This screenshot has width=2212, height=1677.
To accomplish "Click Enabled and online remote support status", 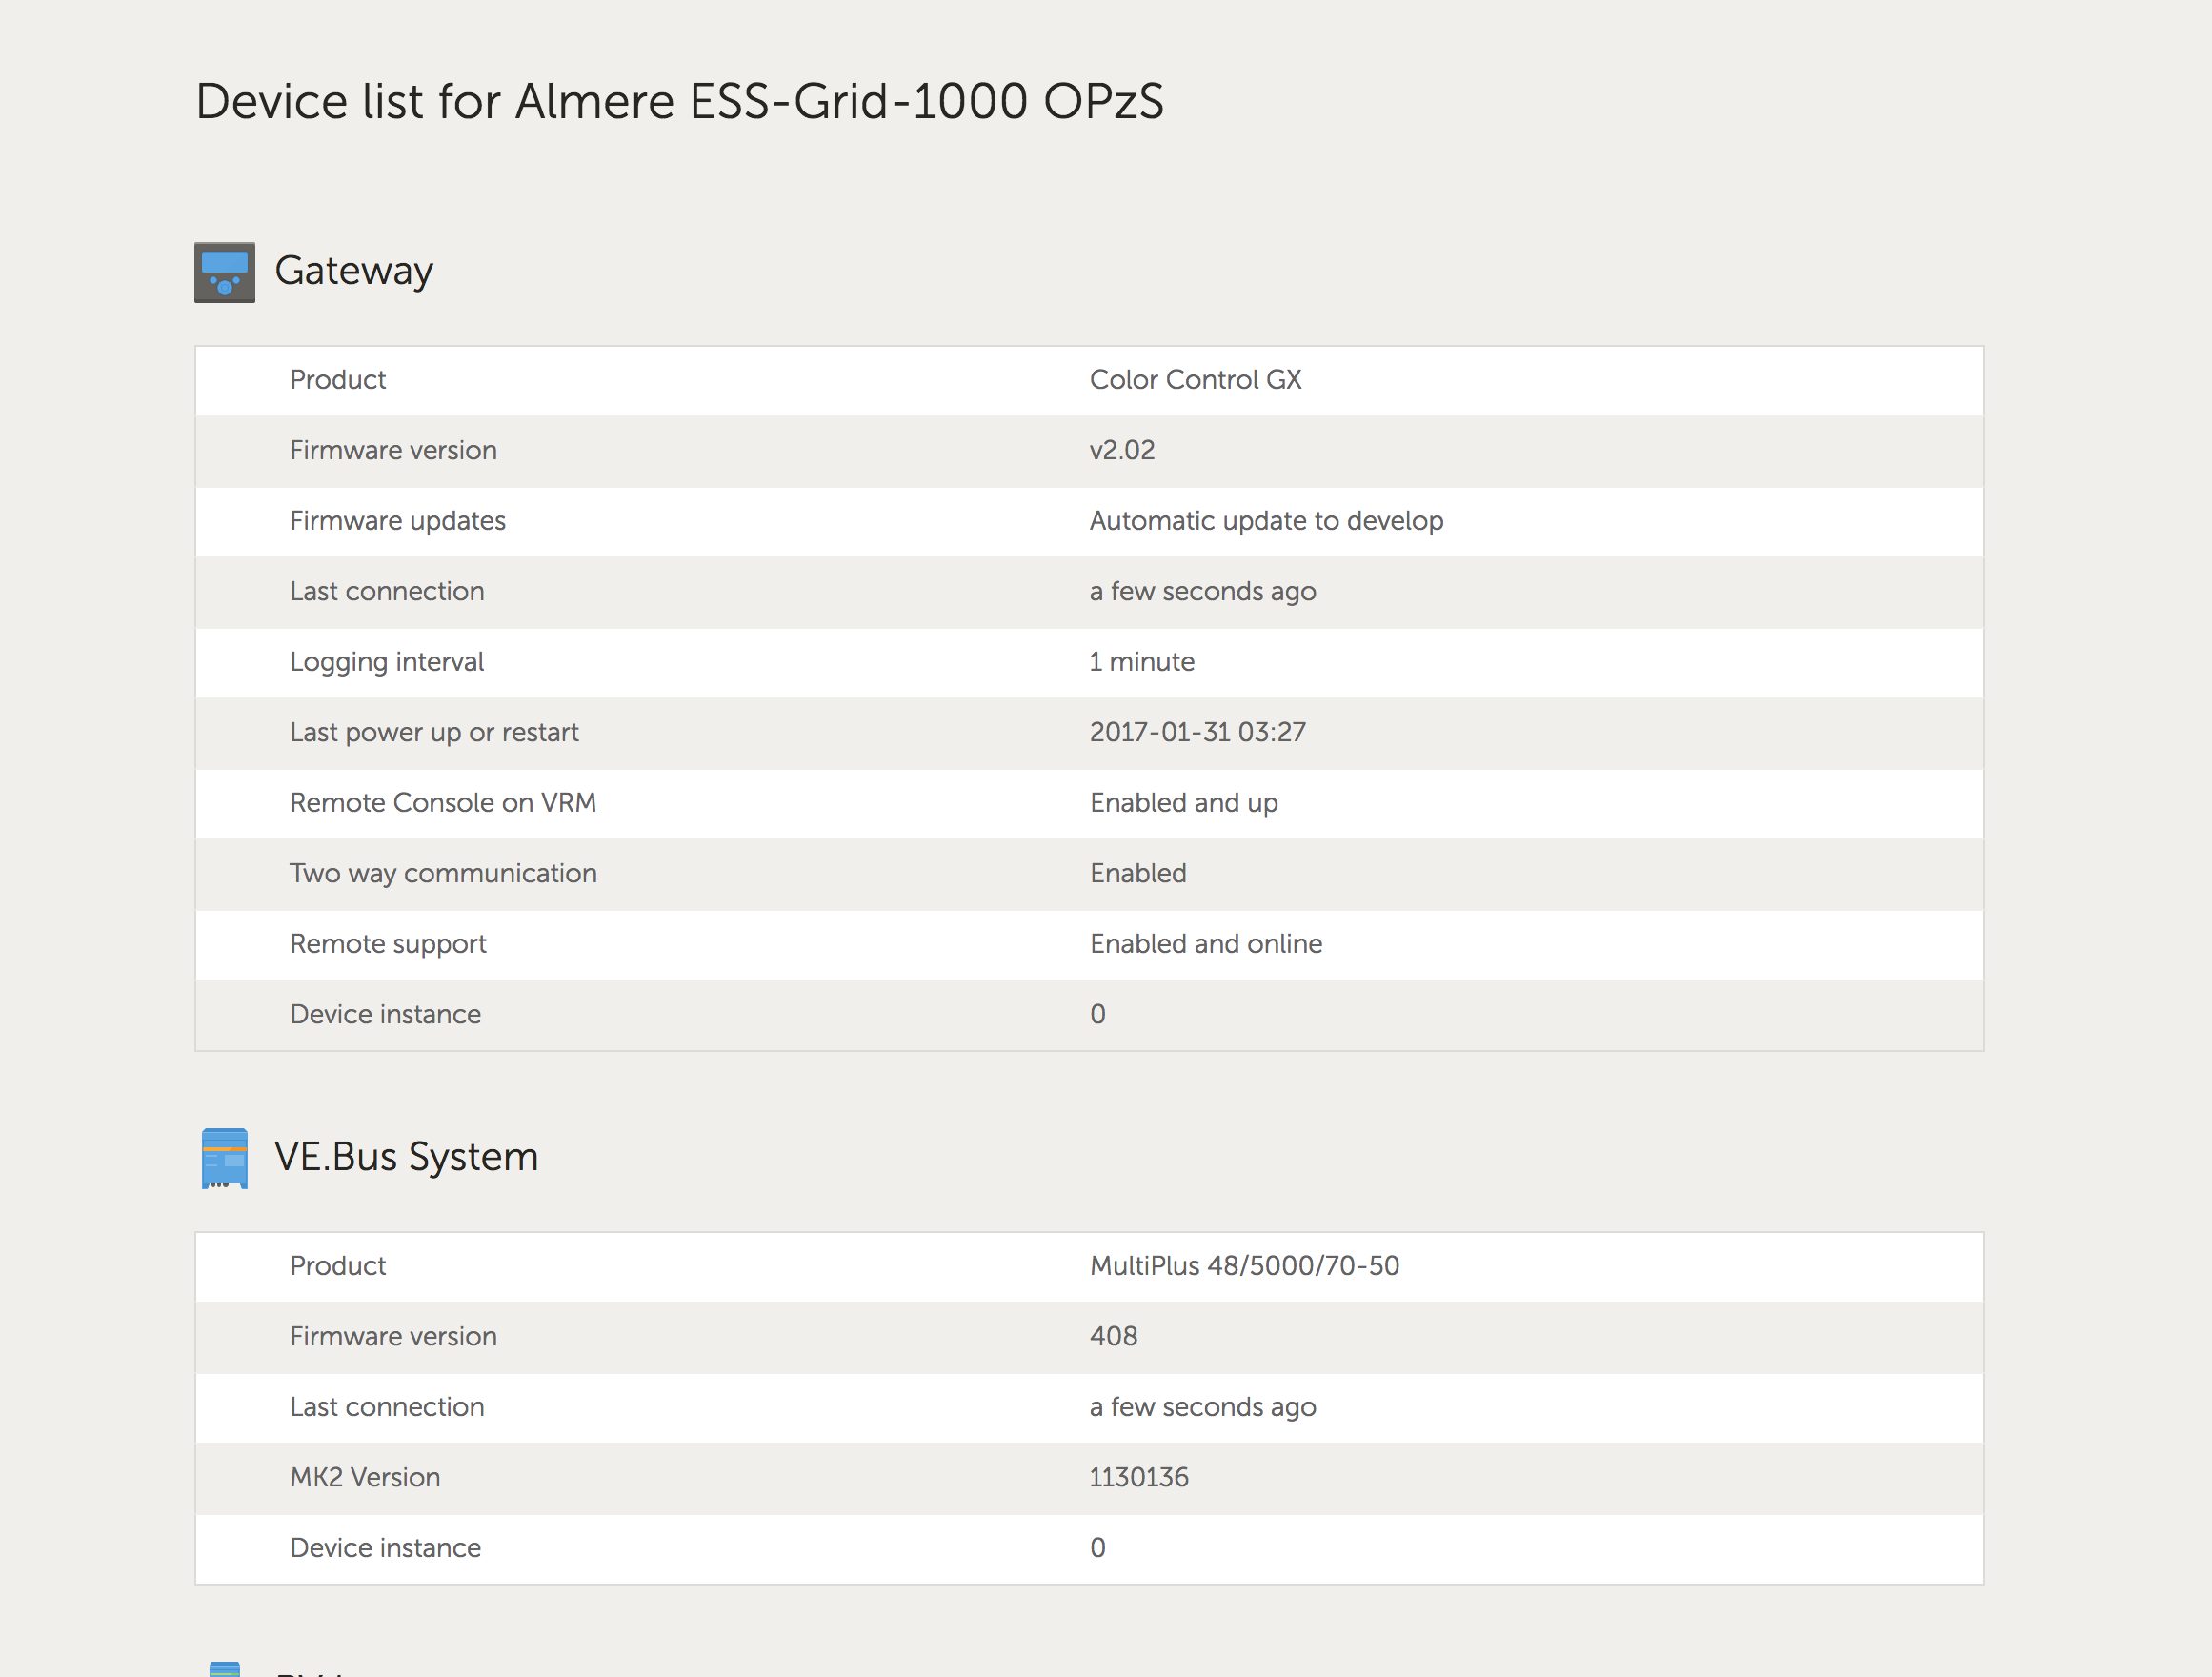I will pos(1205,944).
